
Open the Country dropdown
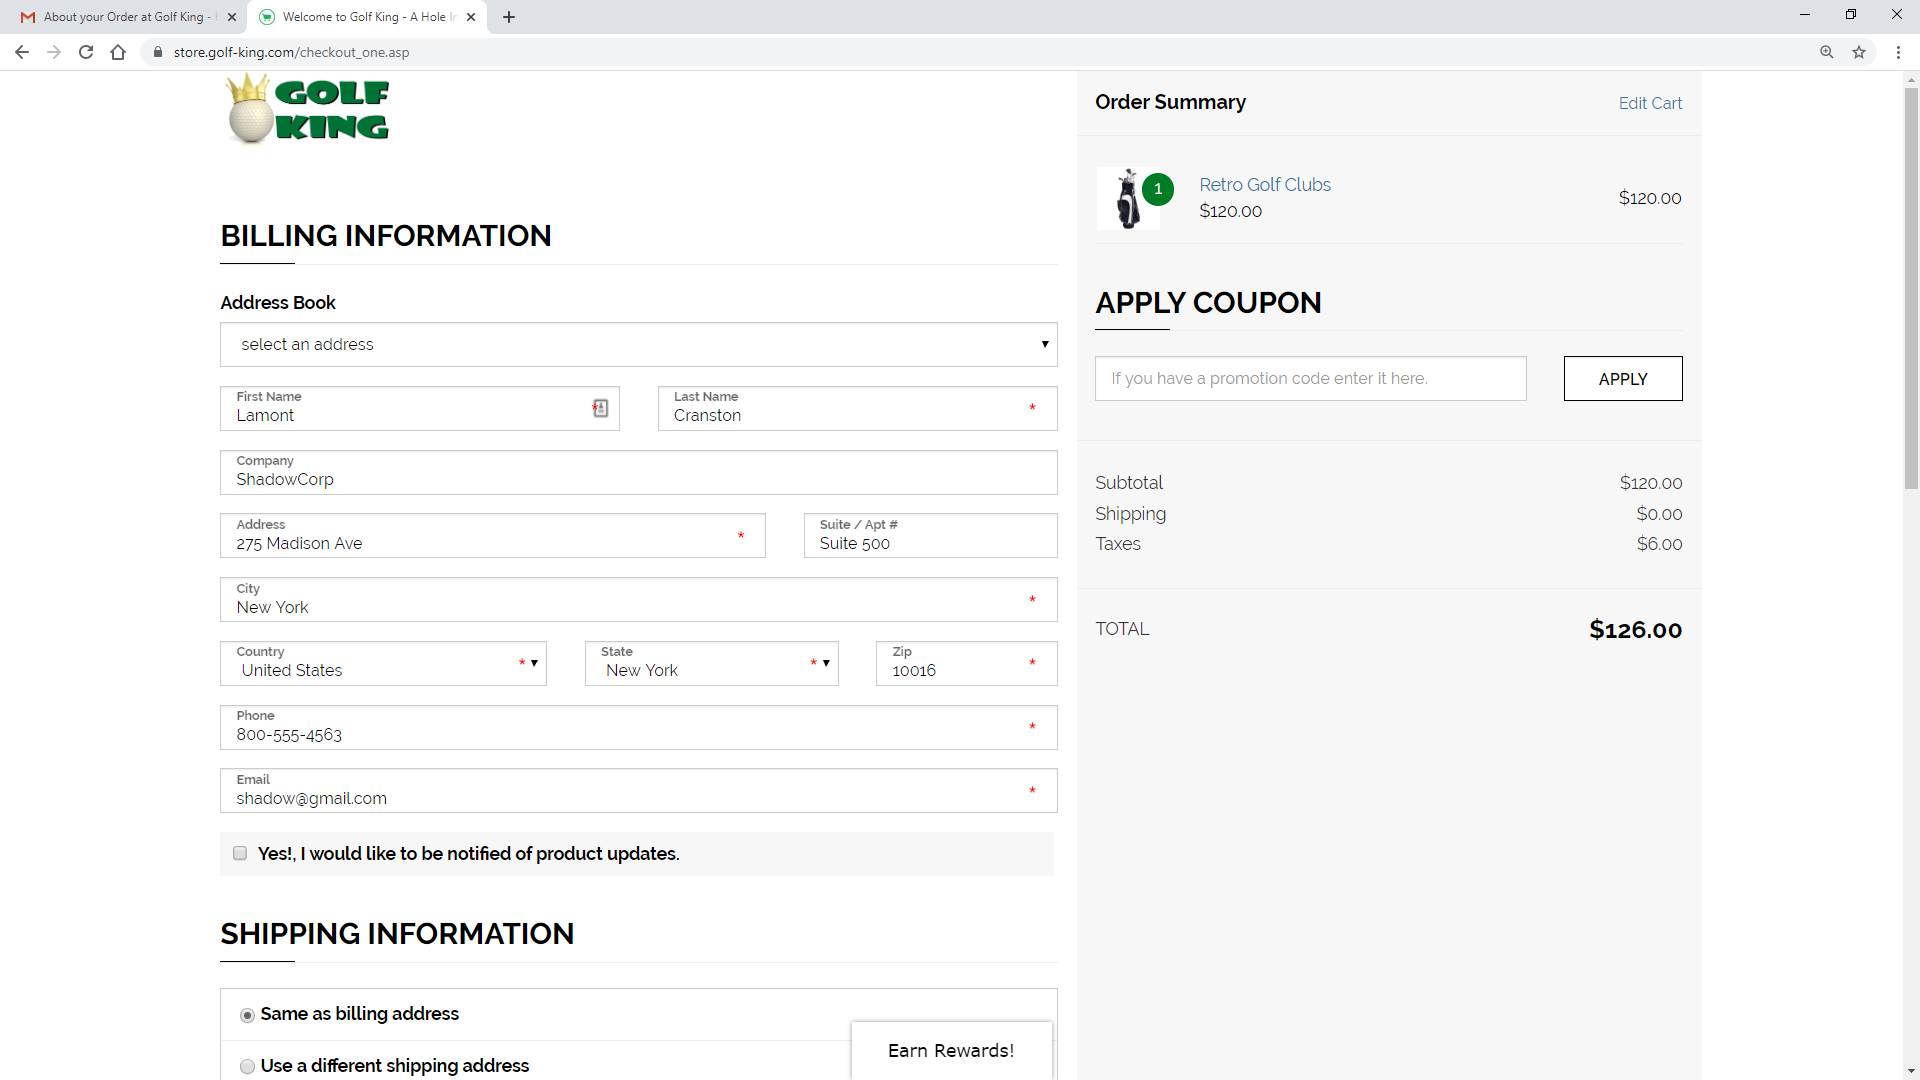click(383, 664)
